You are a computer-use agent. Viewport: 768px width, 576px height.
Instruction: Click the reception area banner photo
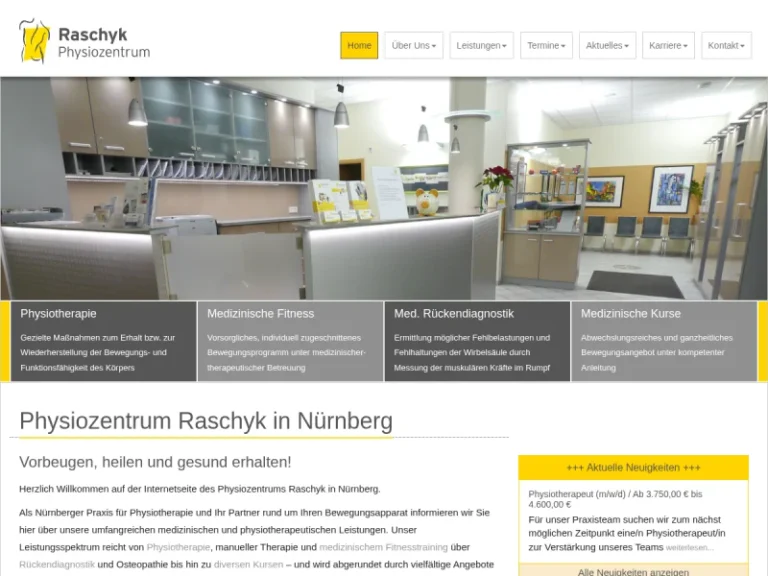384,189
